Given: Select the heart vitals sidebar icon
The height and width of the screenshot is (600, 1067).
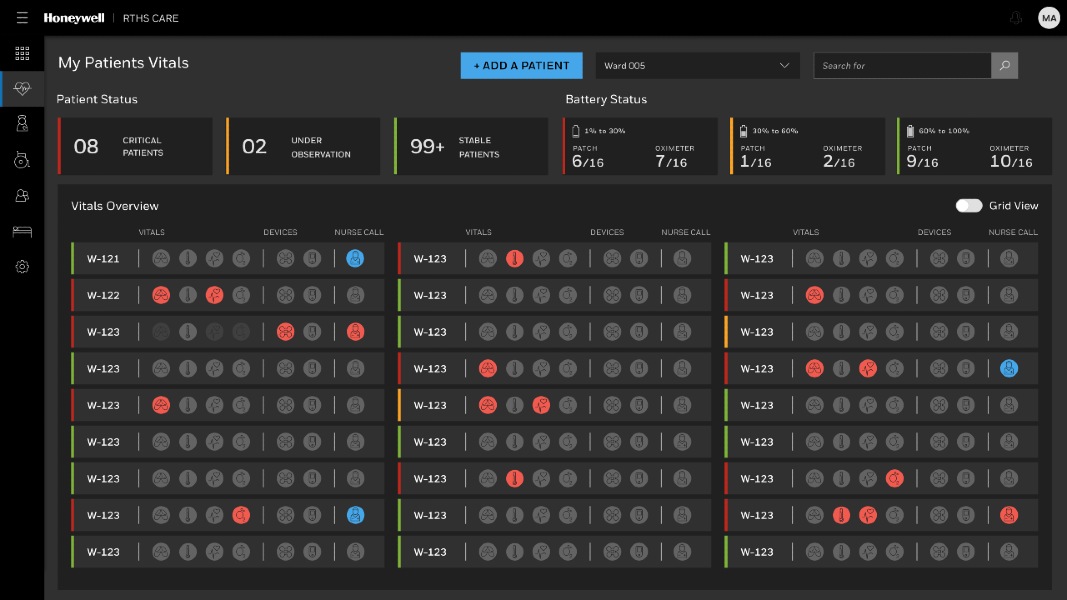Looking at the screenshot, I should click(x=22, y=89).
